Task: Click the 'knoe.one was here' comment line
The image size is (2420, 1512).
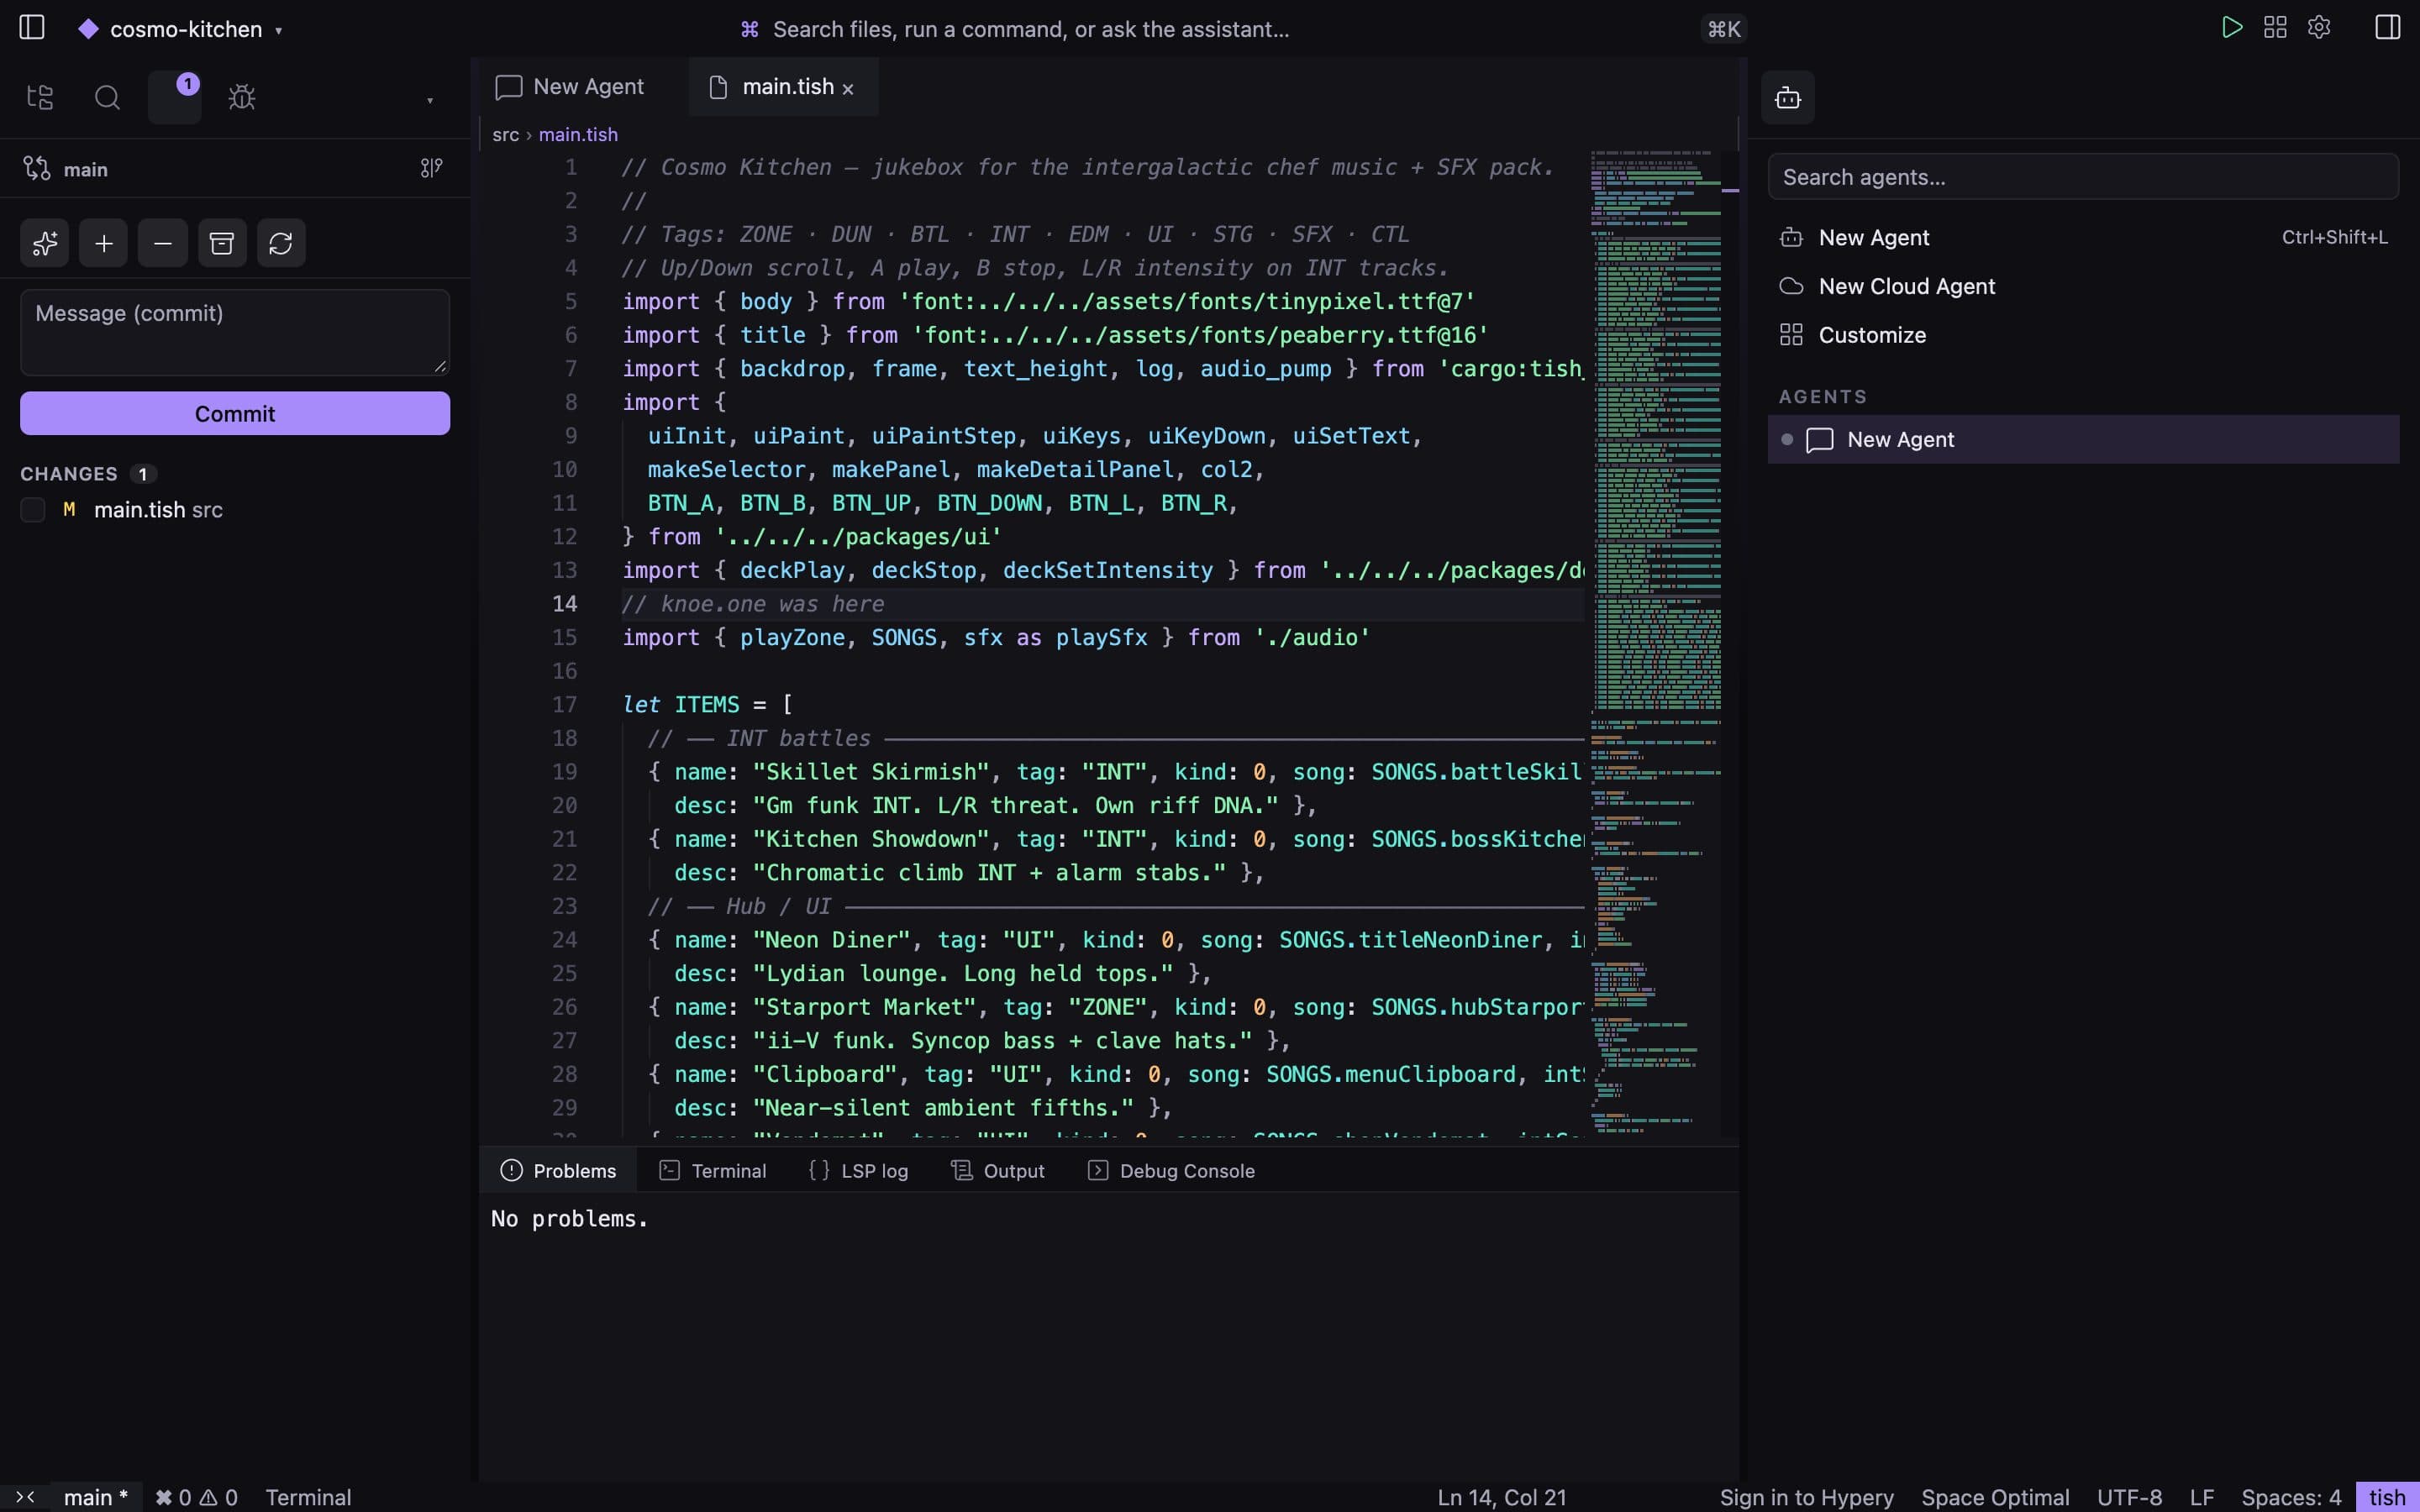Action: [x=753, y=604]
